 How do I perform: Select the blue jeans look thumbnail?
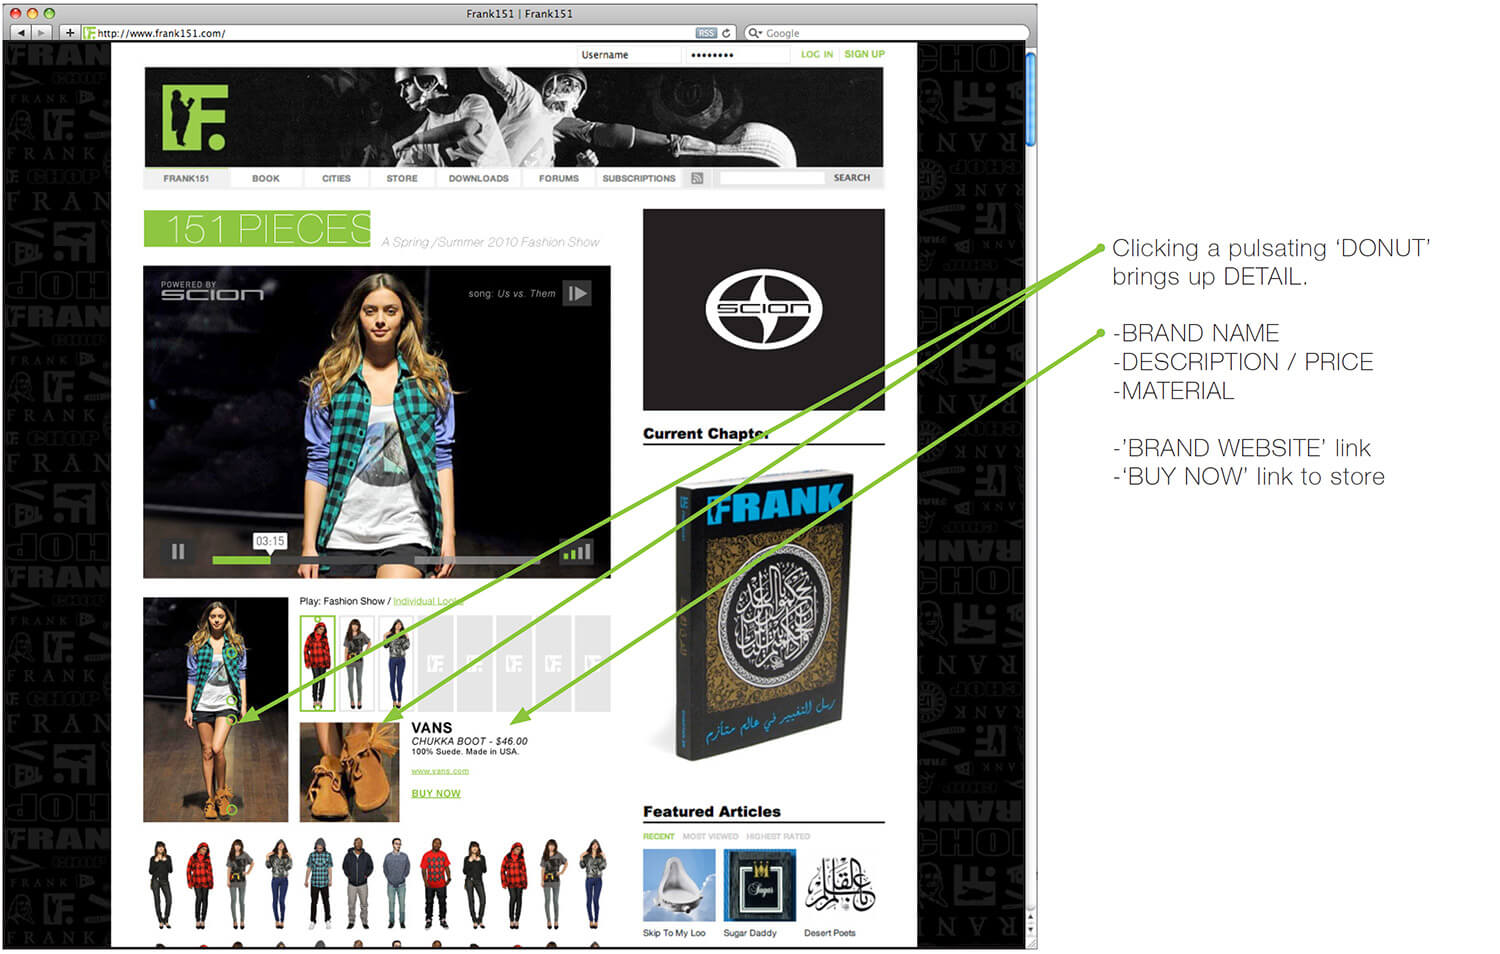click(x=396, y=663)
